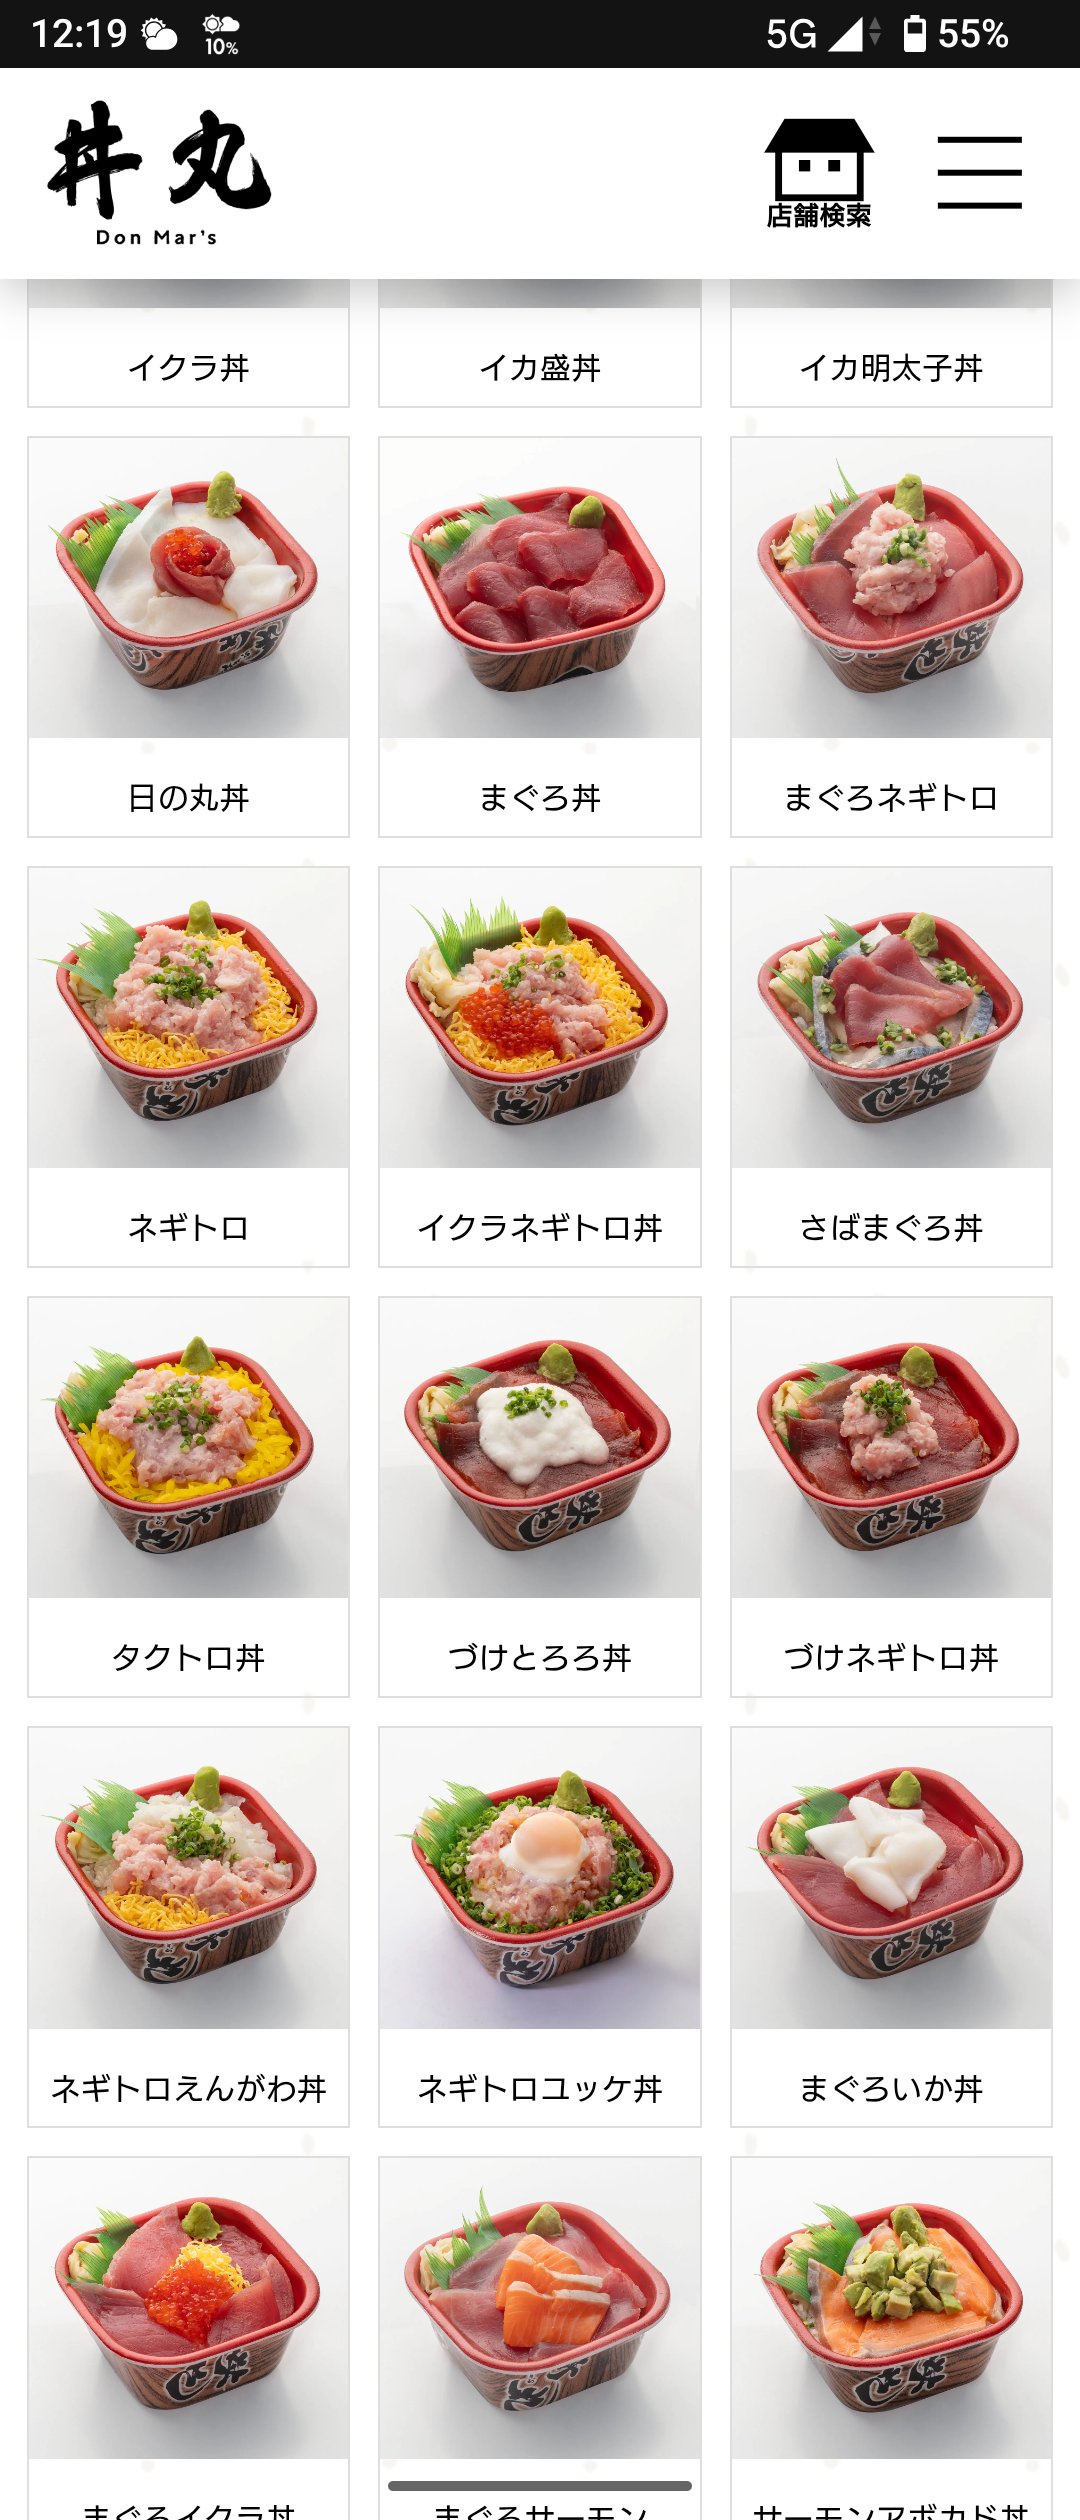
Task: Open the づけネギトロ丼 label
Action: tap(891, 1658)
